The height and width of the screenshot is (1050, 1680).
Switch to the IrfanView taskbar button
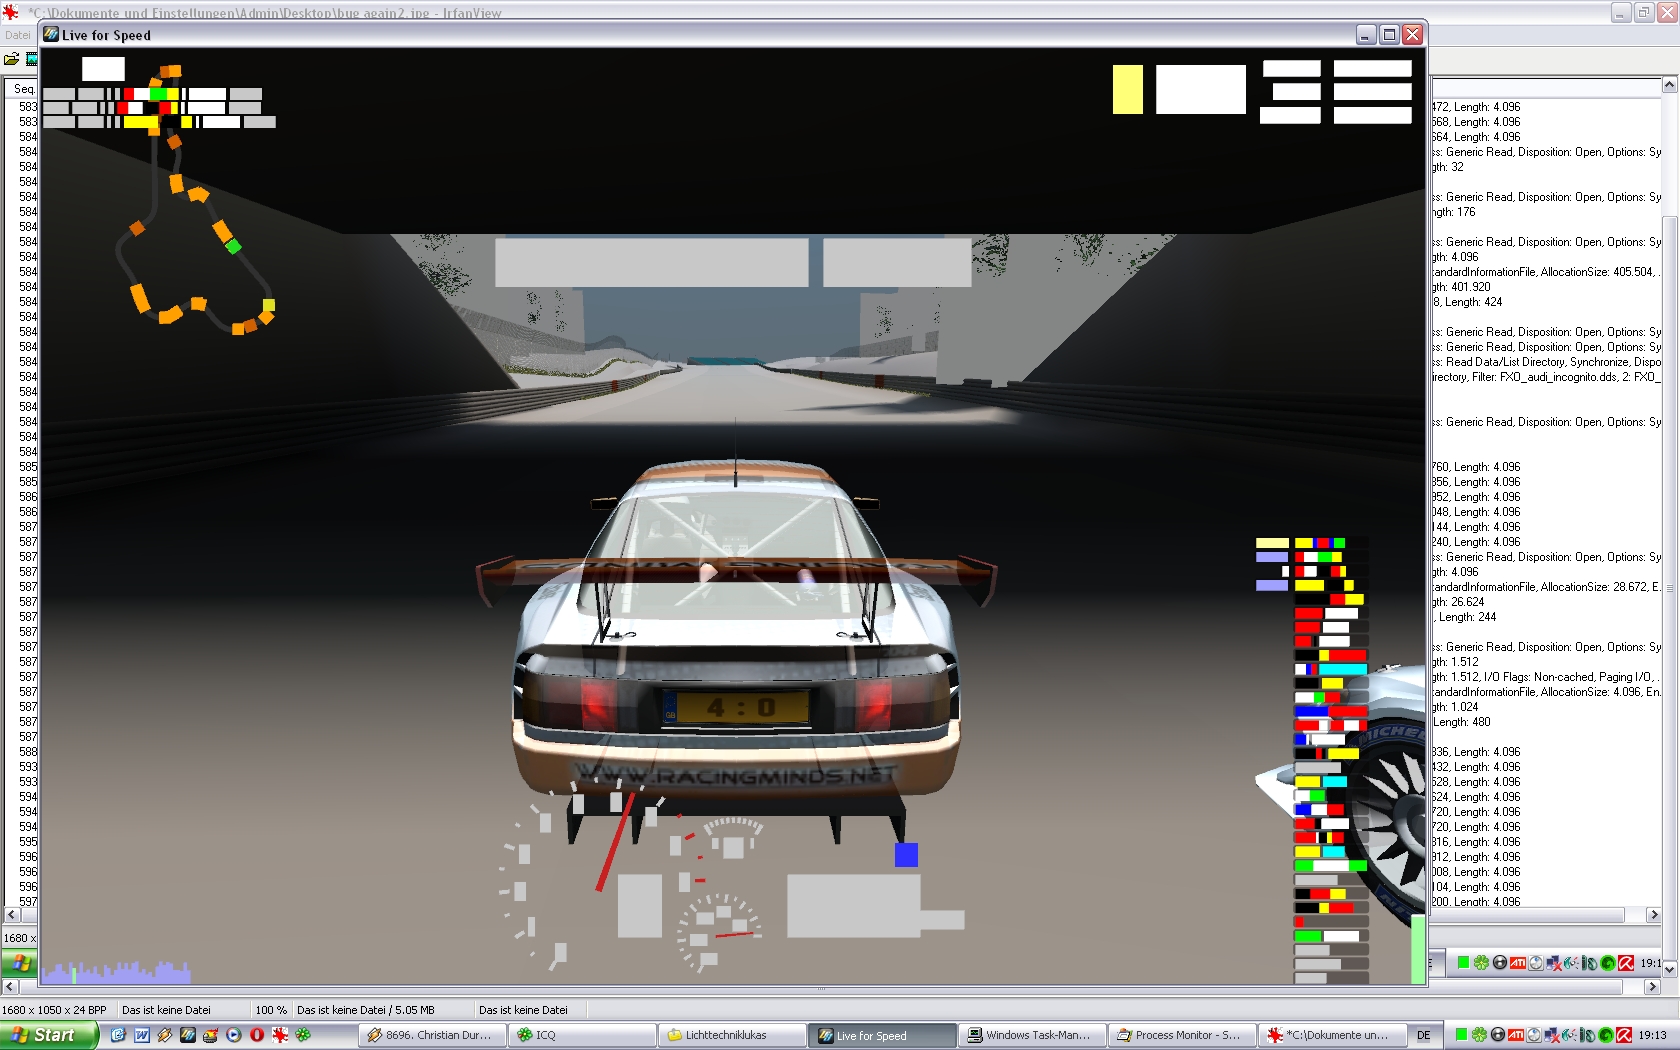tap(1332, 1035)
